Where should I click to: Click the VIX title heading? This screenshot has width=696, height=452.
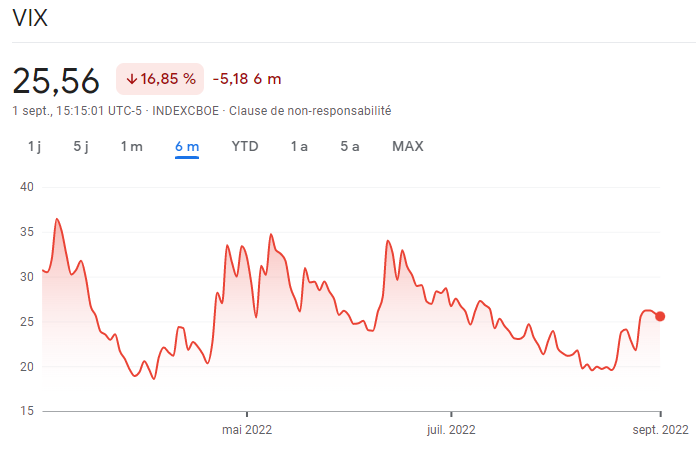coord(30,19)
